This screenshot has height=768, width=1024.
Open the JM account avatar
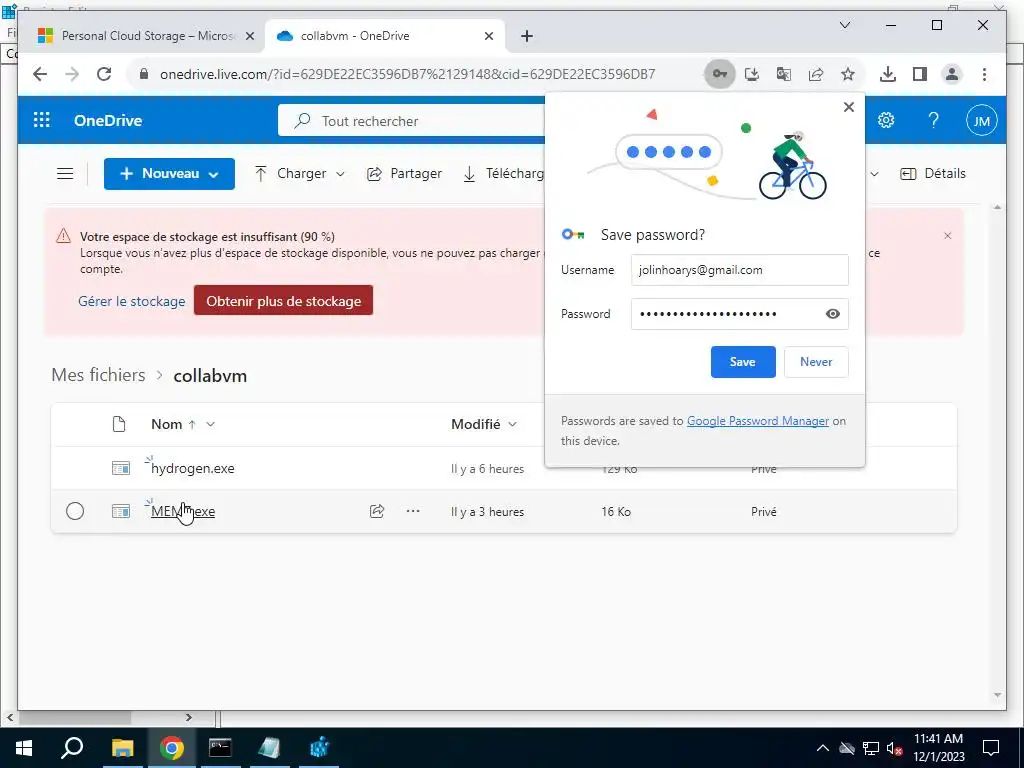(982, 120)
